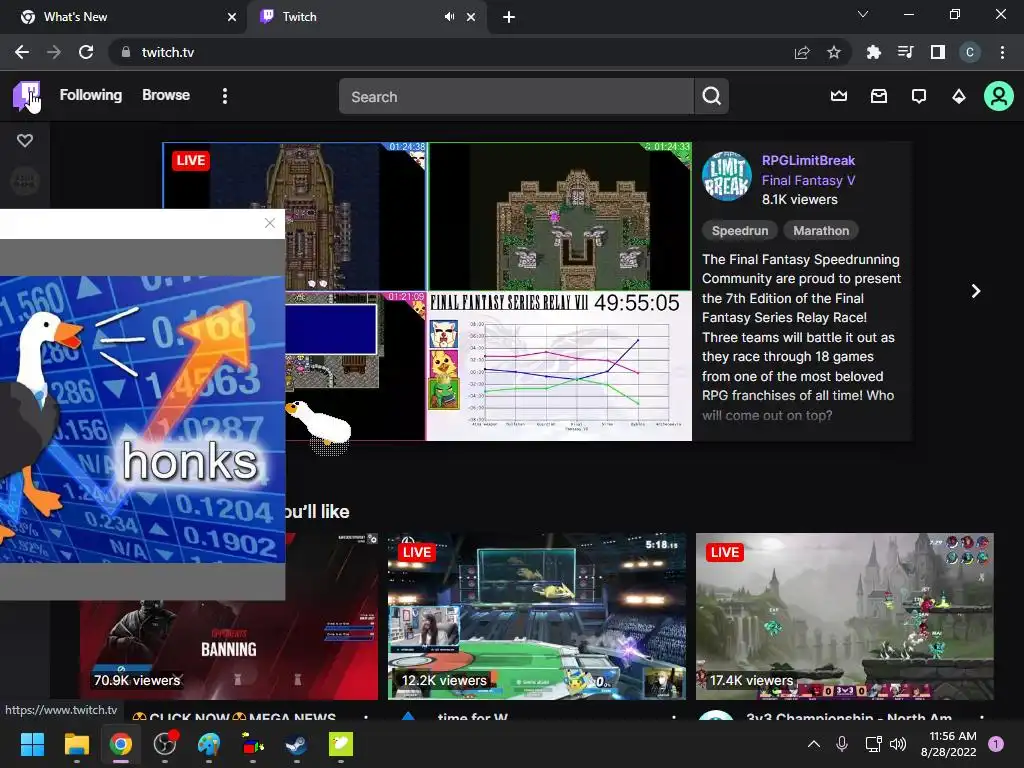The width and height of the screenshot is (1024, 768).
Task: Show hidden system tray icons
Action: click(814, 744)
